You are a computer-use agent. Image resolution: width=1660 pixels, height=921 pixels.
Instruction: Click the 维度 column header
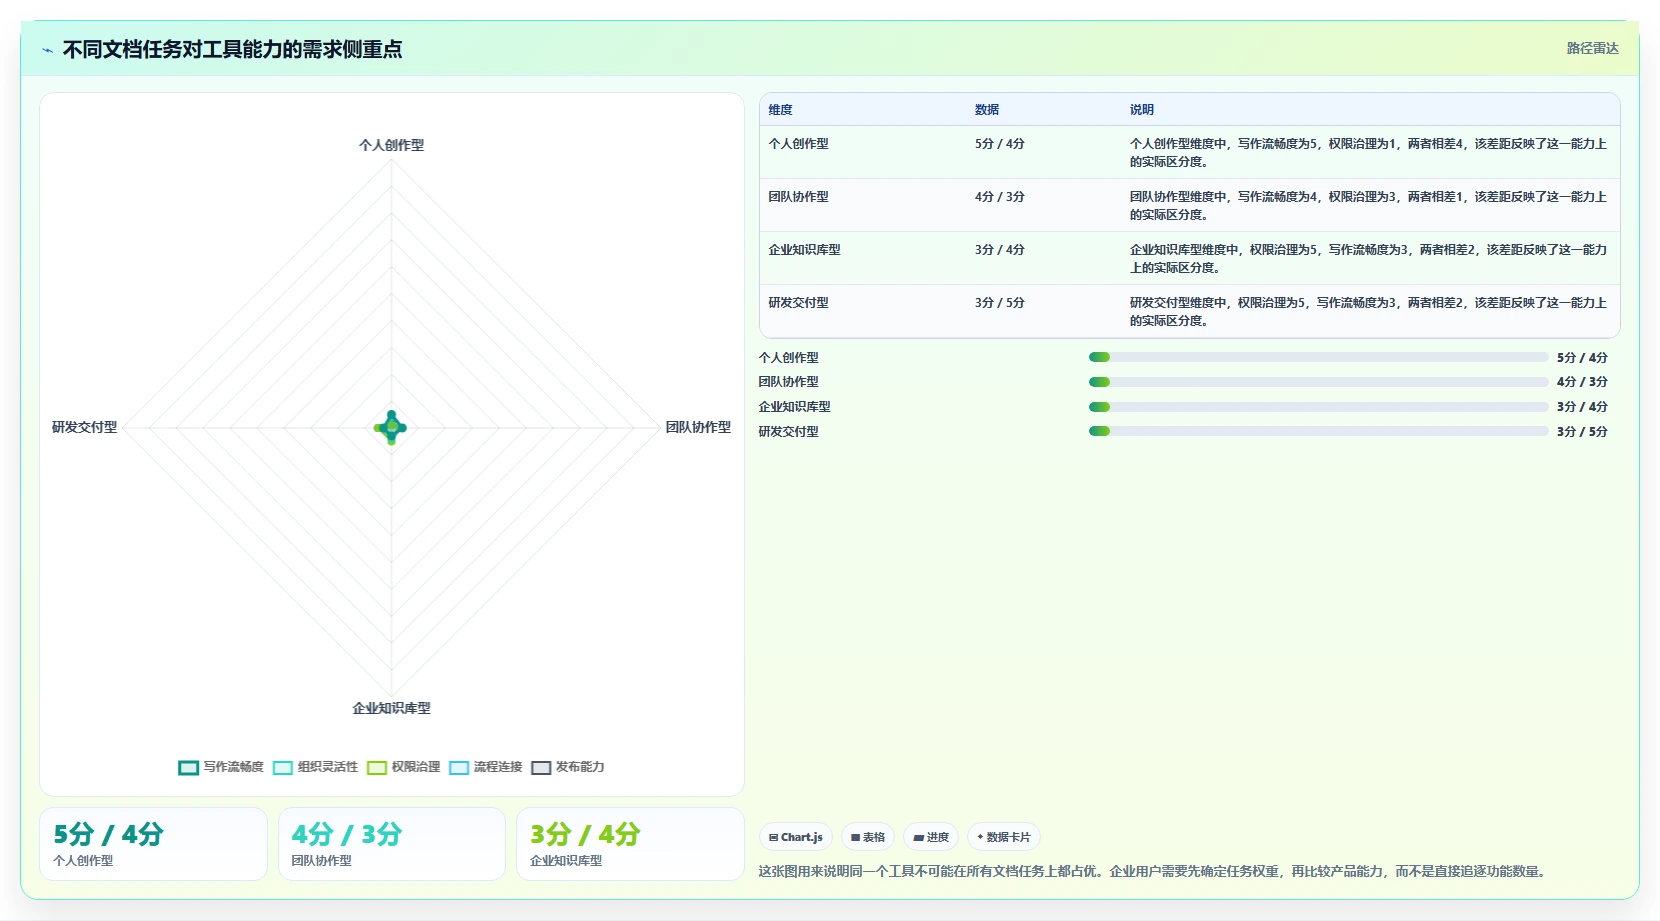tap(780, 110)
